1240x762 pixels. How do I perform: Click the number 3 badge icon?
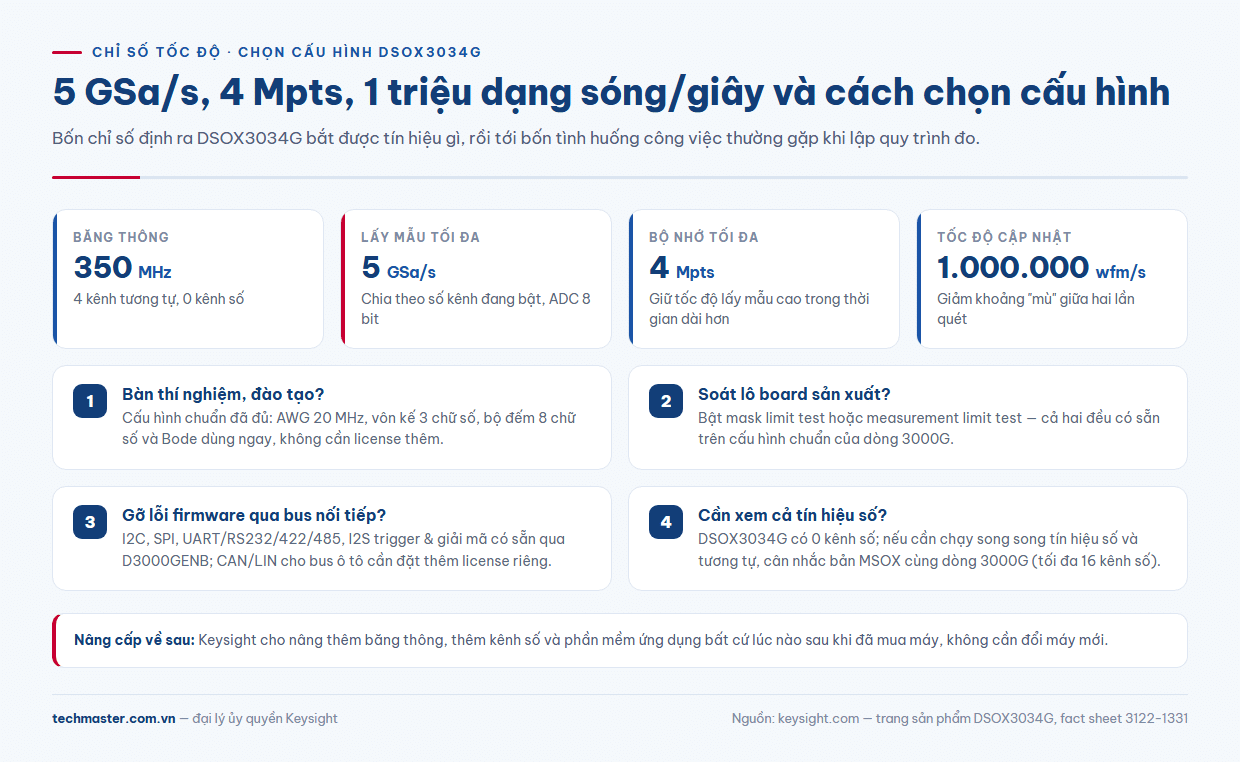coord(90,522)
